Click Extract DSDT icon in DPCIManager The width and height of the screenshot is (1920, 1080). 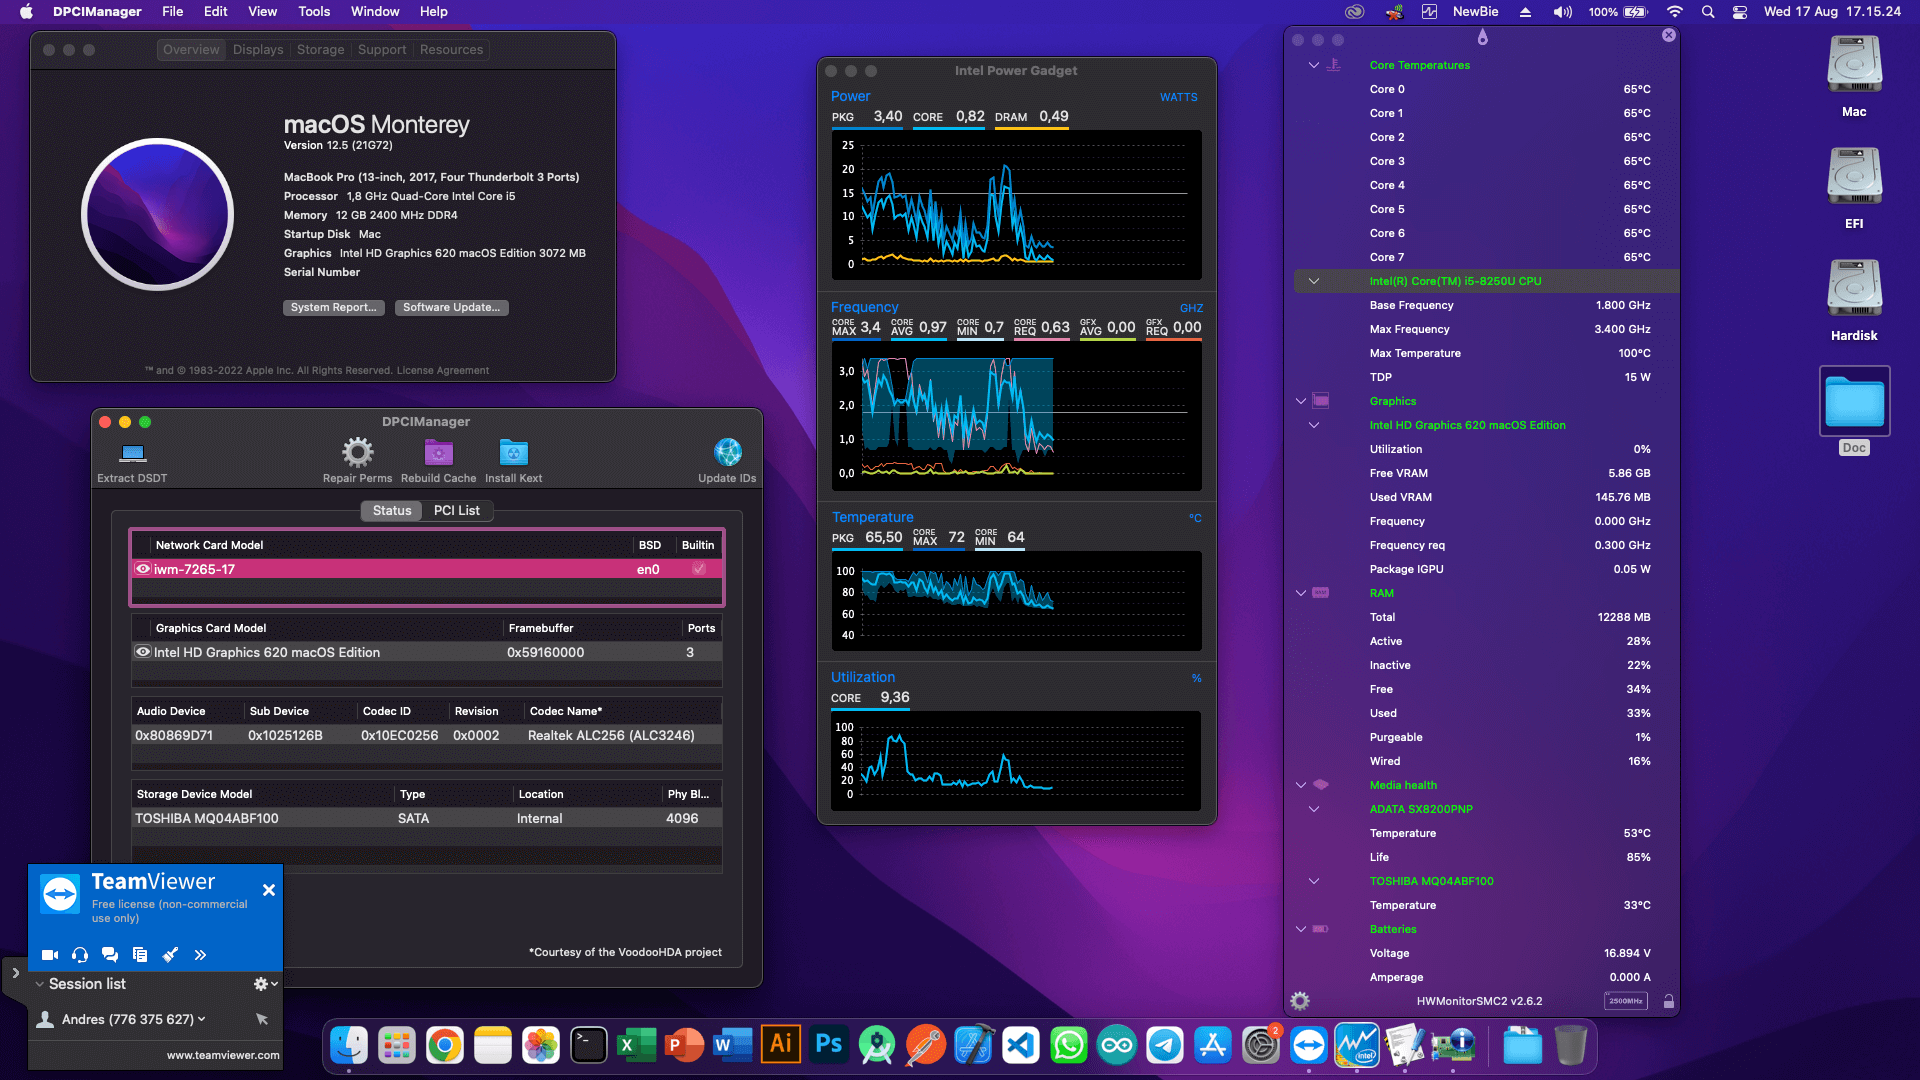[132, 453]
